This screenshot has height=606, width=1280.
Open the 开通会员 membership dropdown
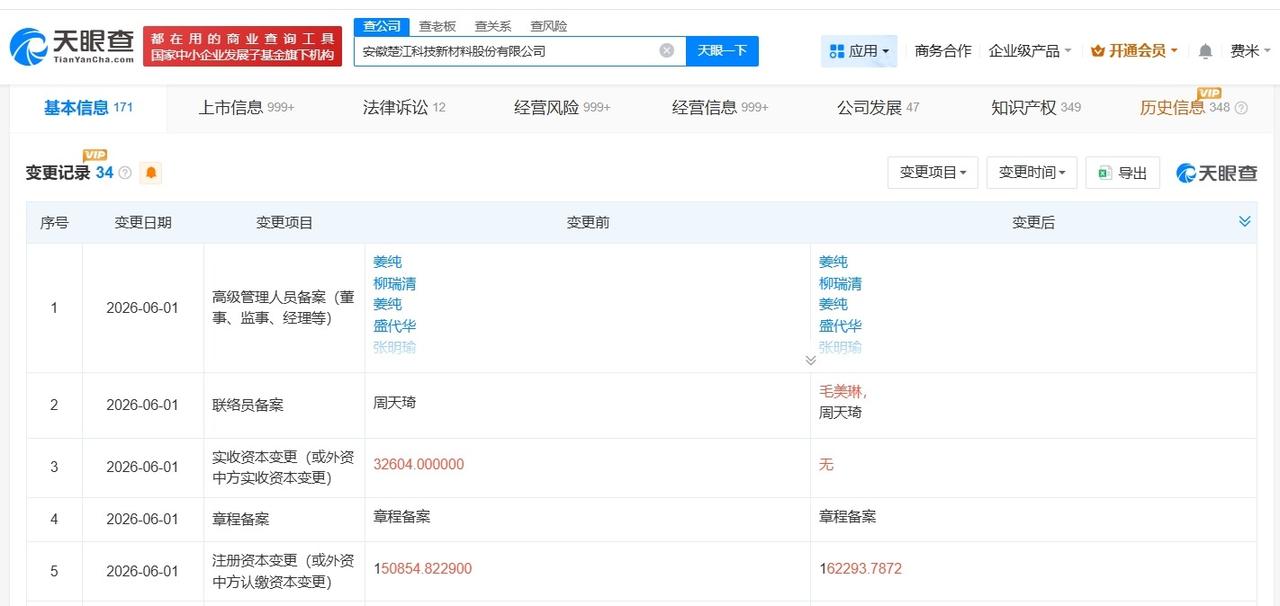click(x=1134, y=51)
